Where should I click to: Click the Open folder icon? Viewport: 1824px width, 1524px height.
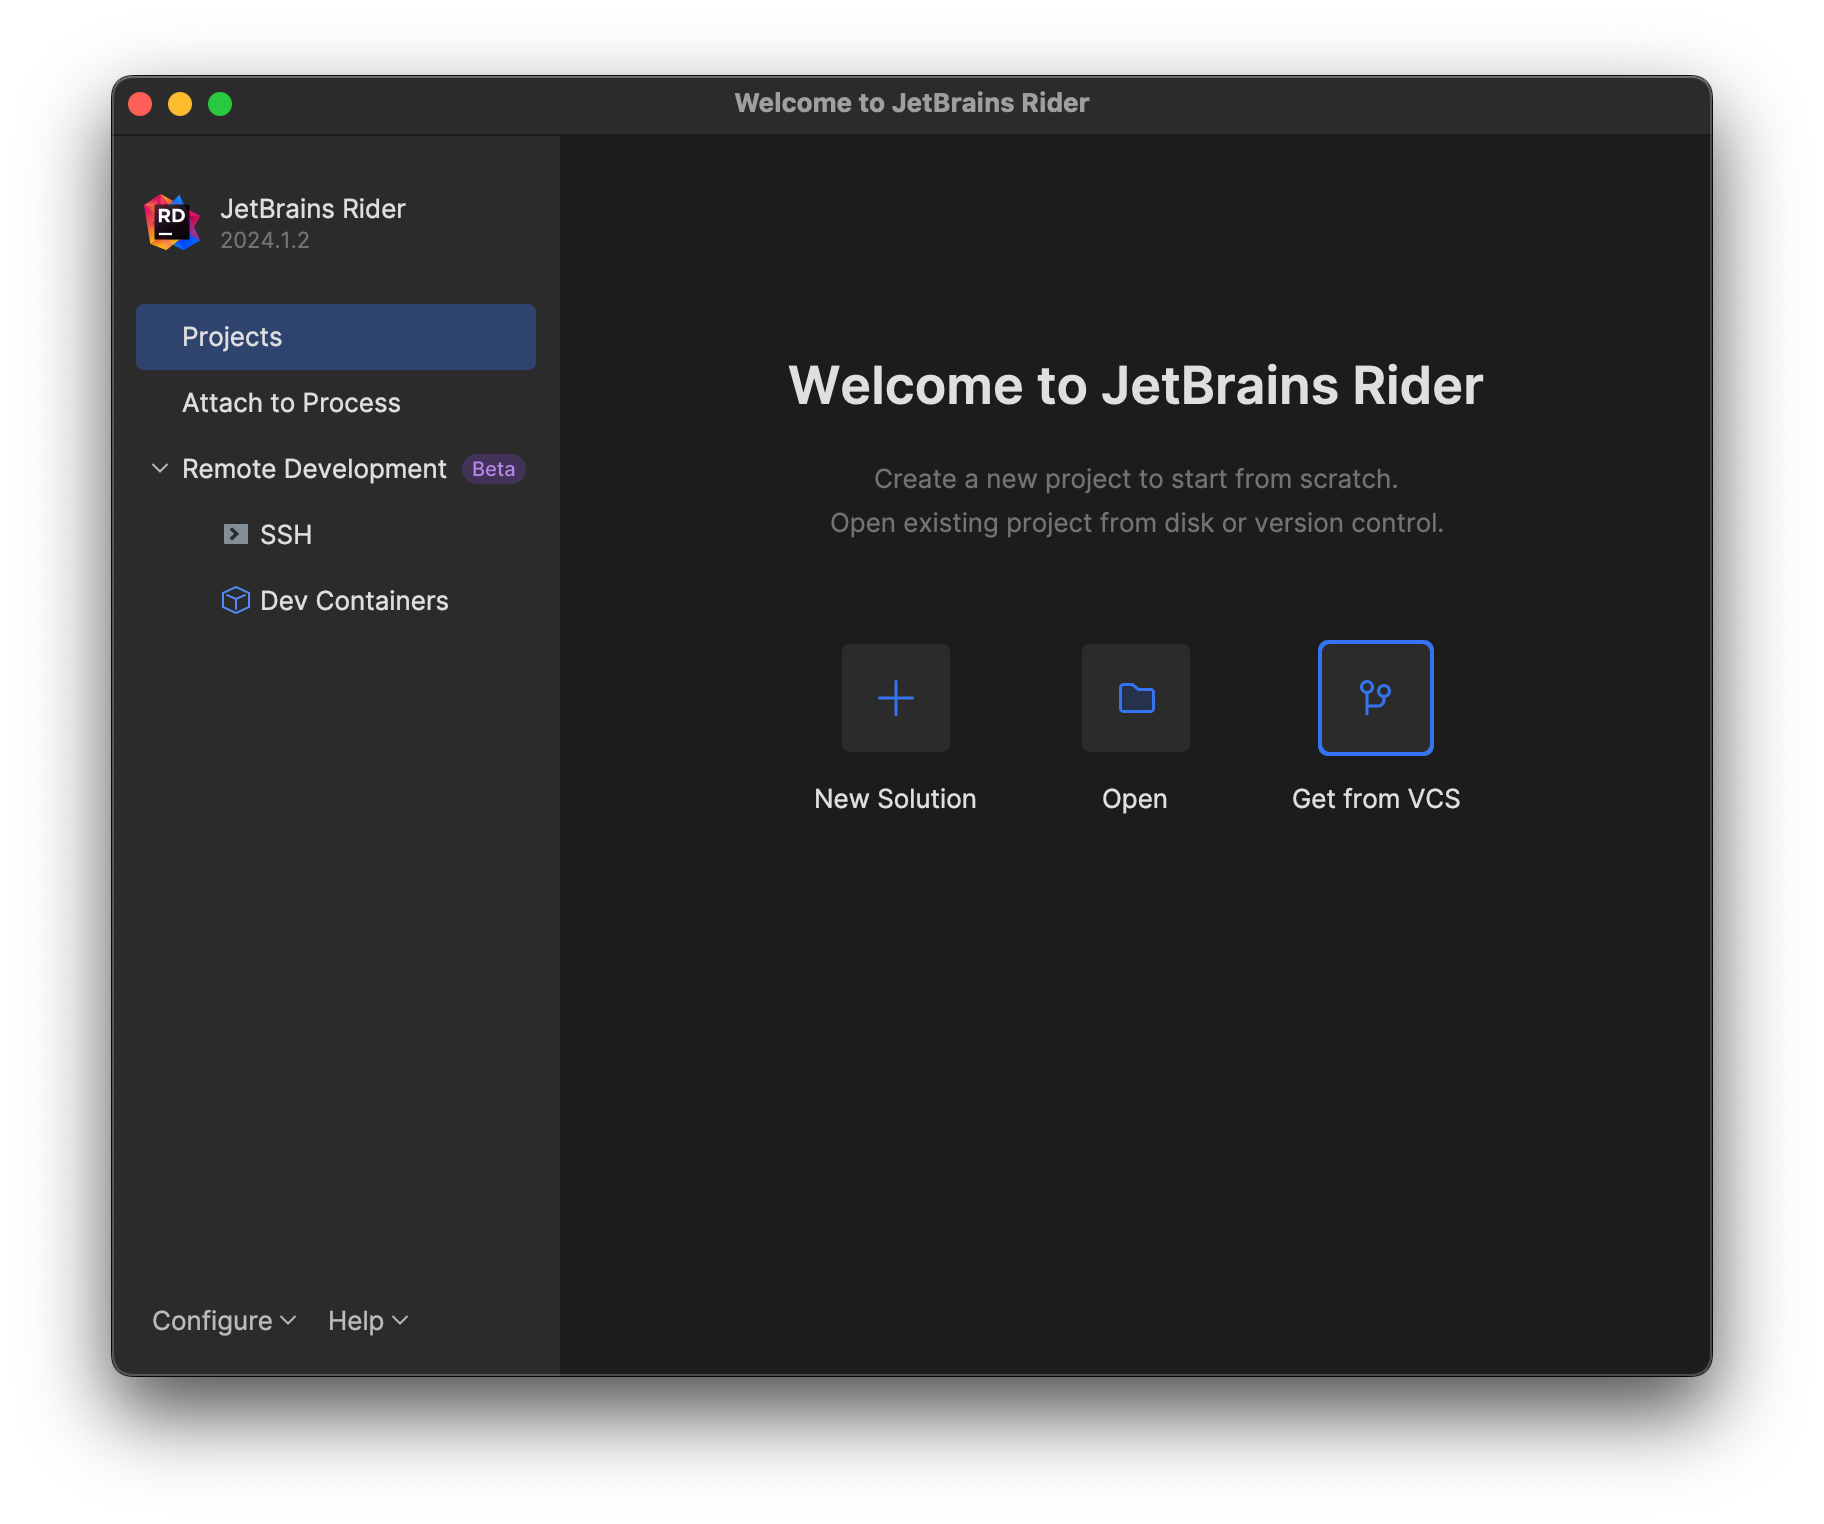point(1135,698)
